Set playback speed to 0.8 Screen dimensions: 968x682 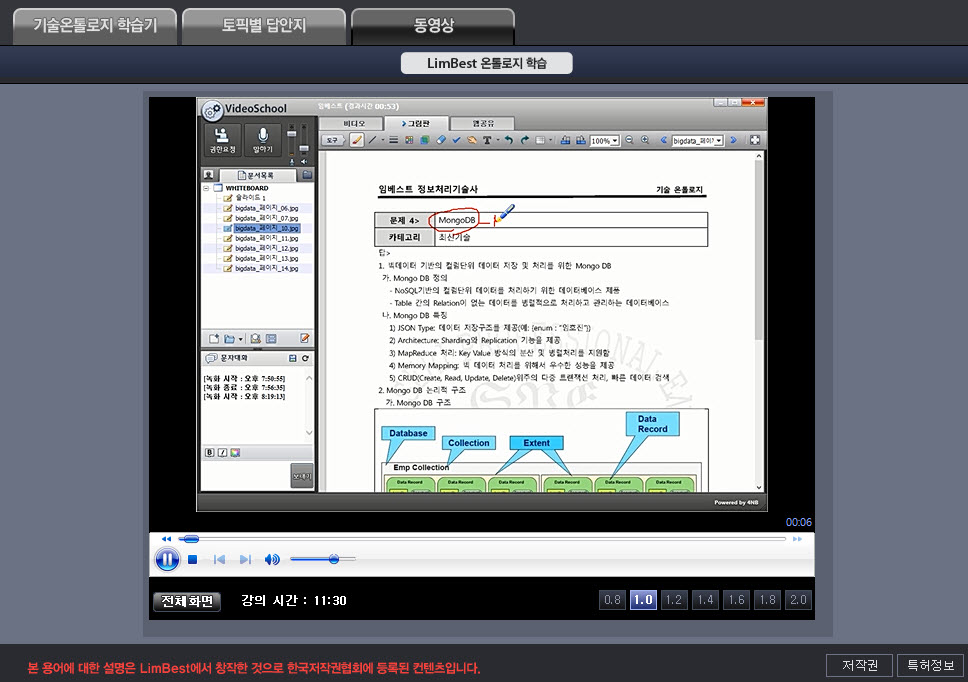click(x=612, y=600)
